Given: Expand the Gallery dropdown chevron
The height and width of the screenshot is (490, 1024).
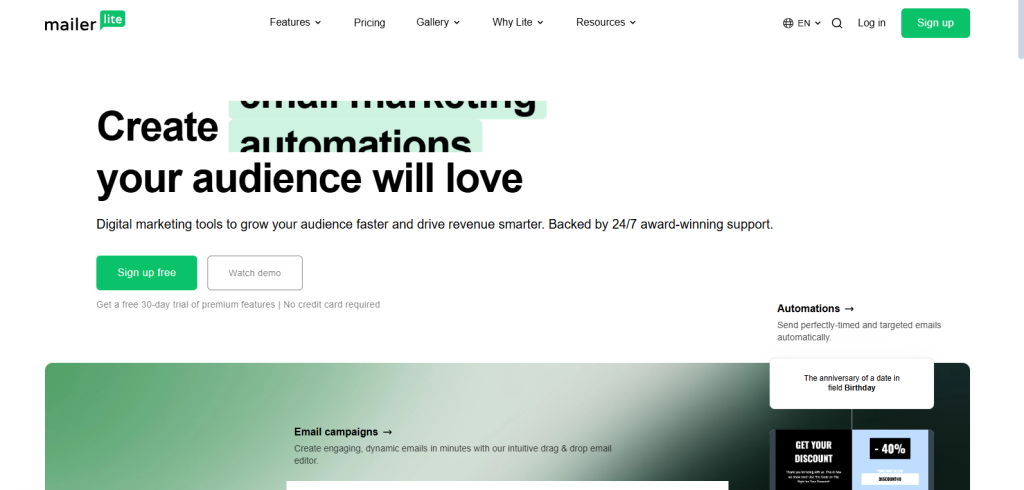Looking at the screenshot, I should [456, 22].
